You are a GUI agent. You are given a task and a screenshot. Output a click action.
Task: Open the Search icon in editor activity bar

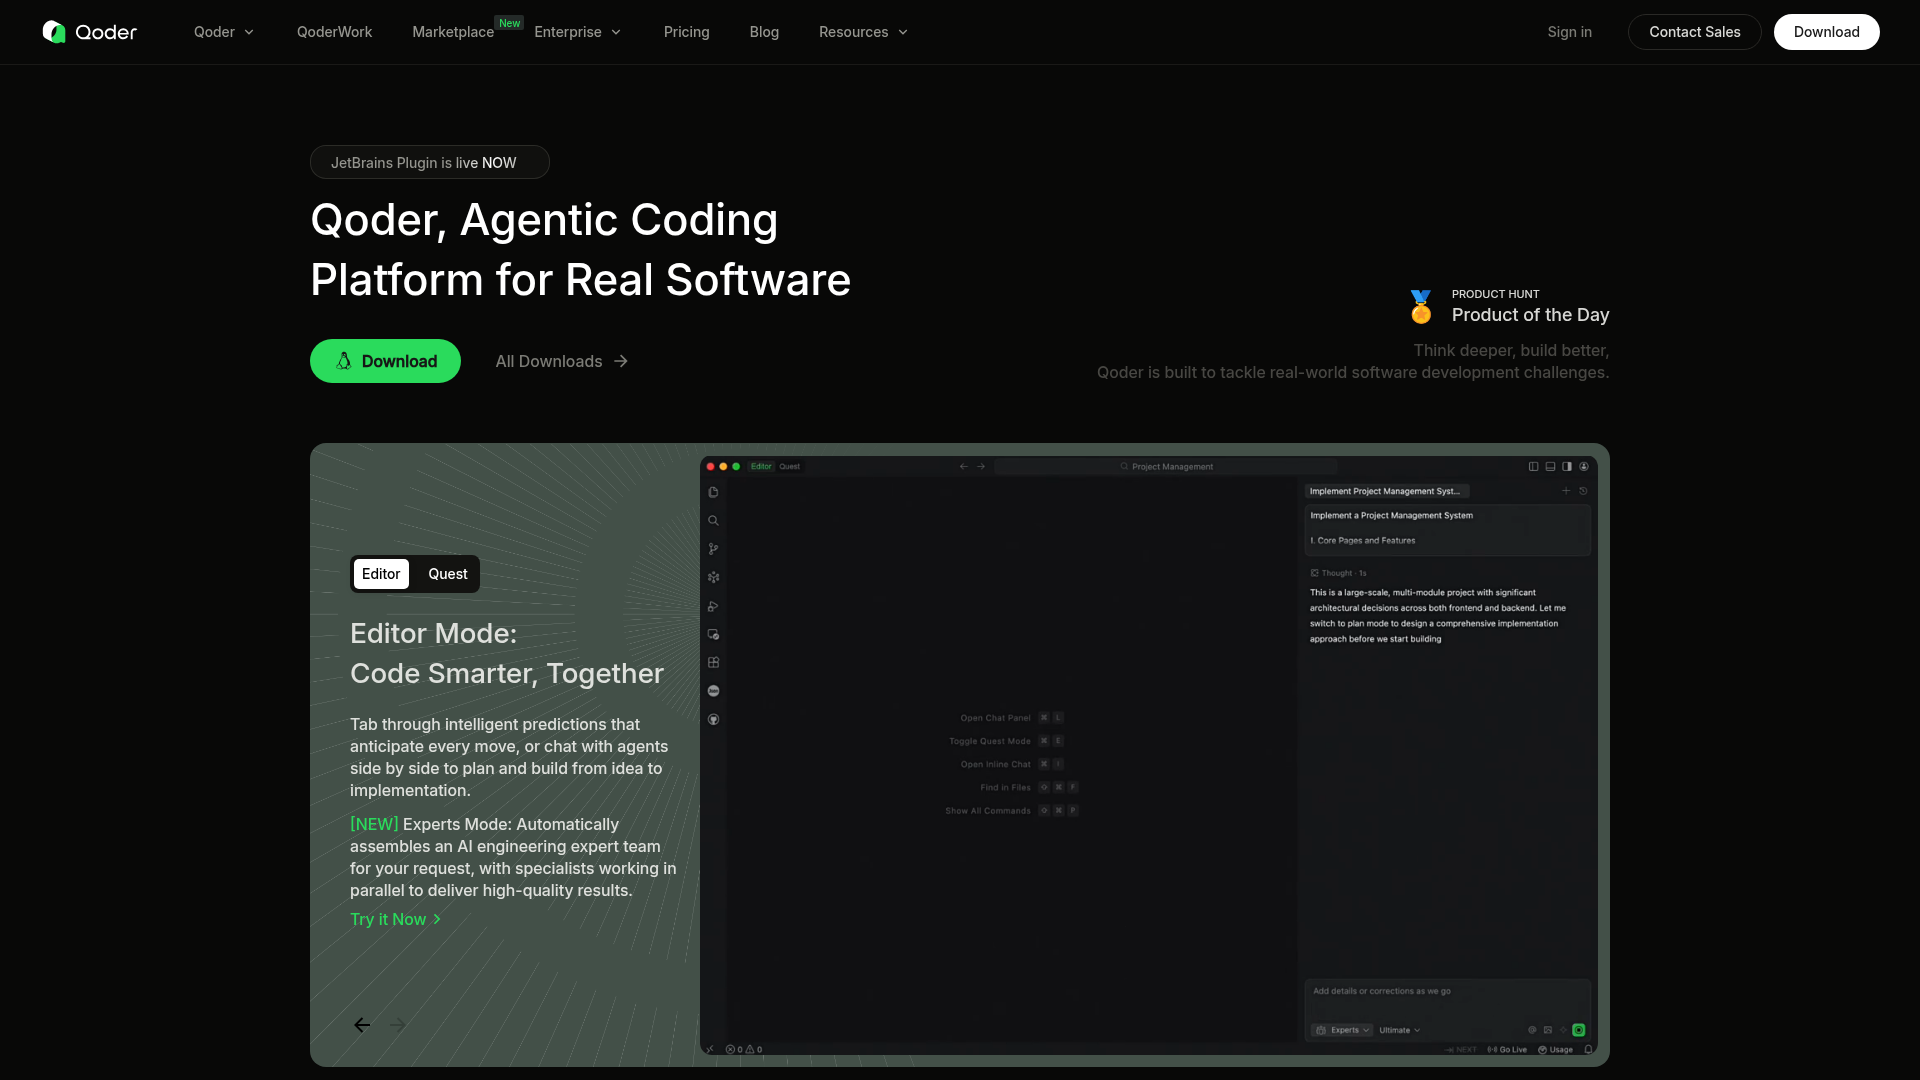point(713,520)
